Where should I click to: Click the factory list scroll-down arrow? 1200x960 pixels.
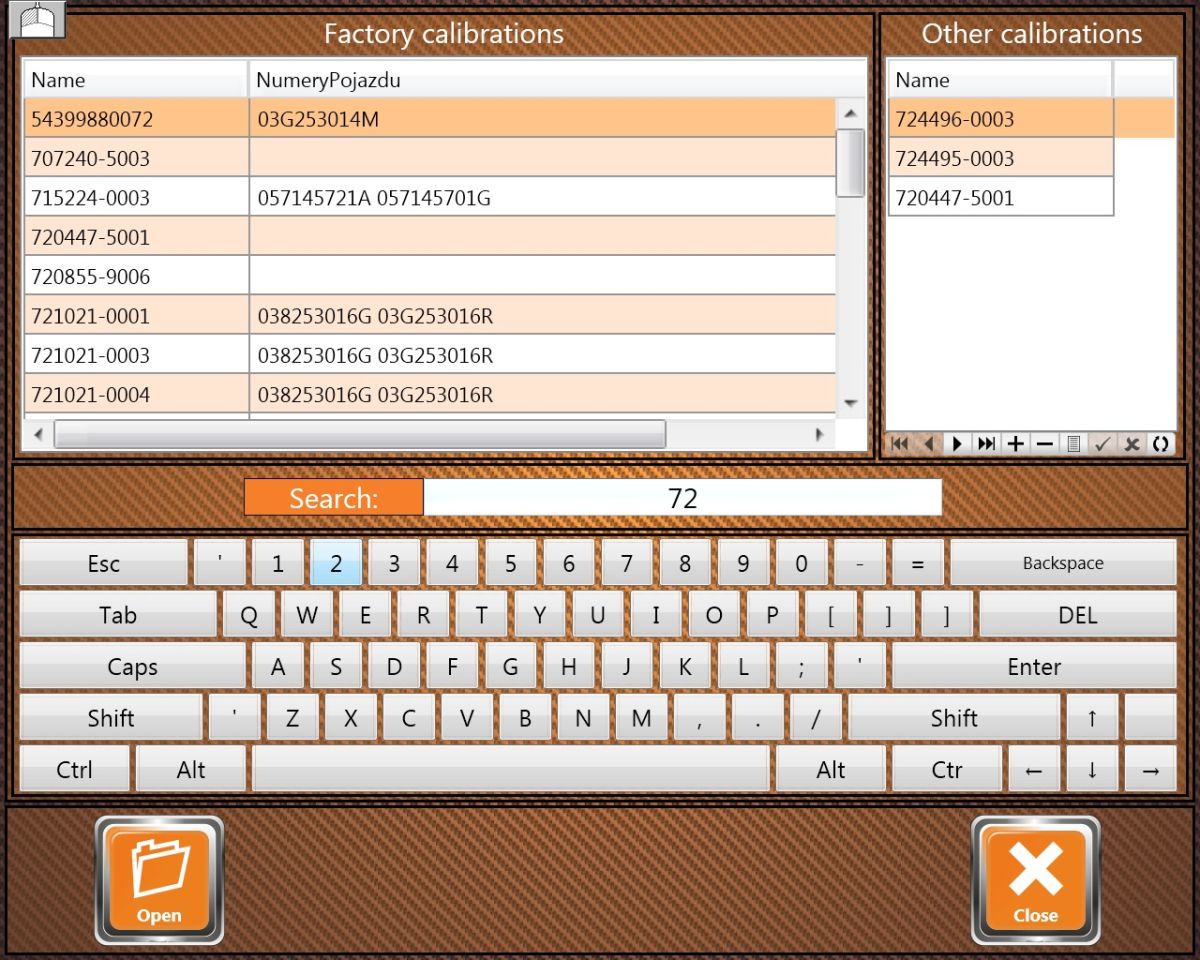click(x=850, y=402)
